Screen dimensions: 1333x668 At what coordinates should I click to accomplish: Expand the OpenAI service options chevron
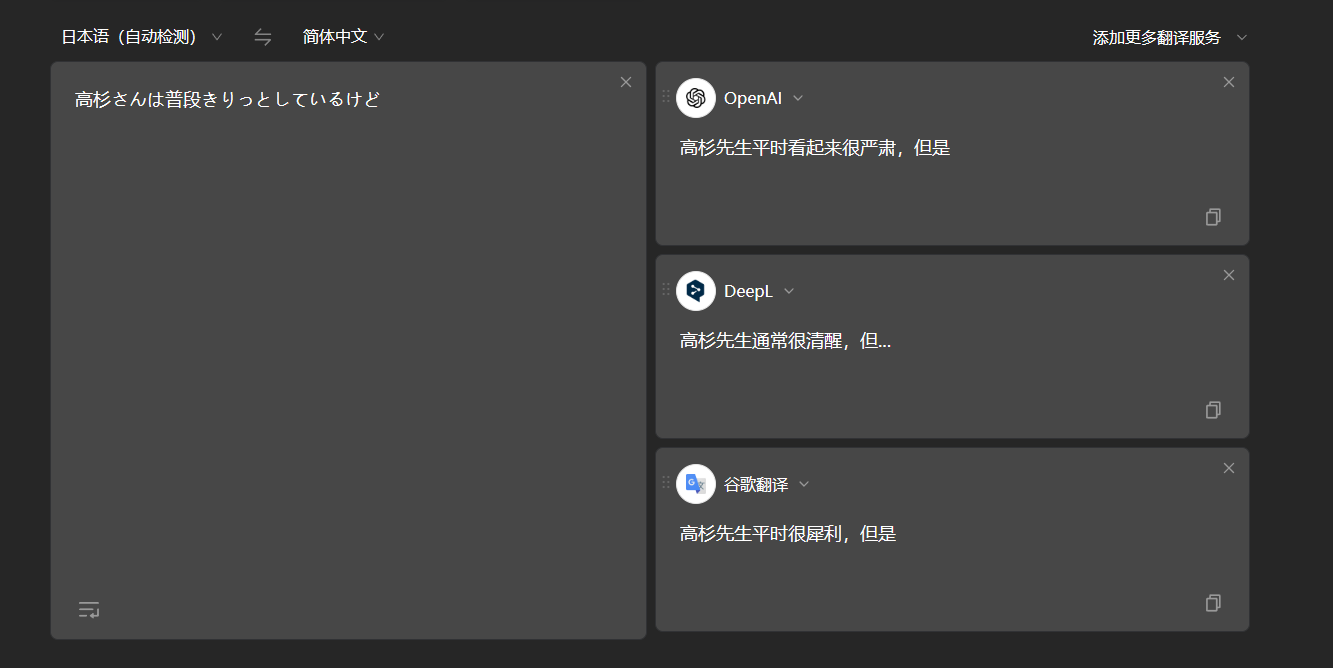point(798,98)
